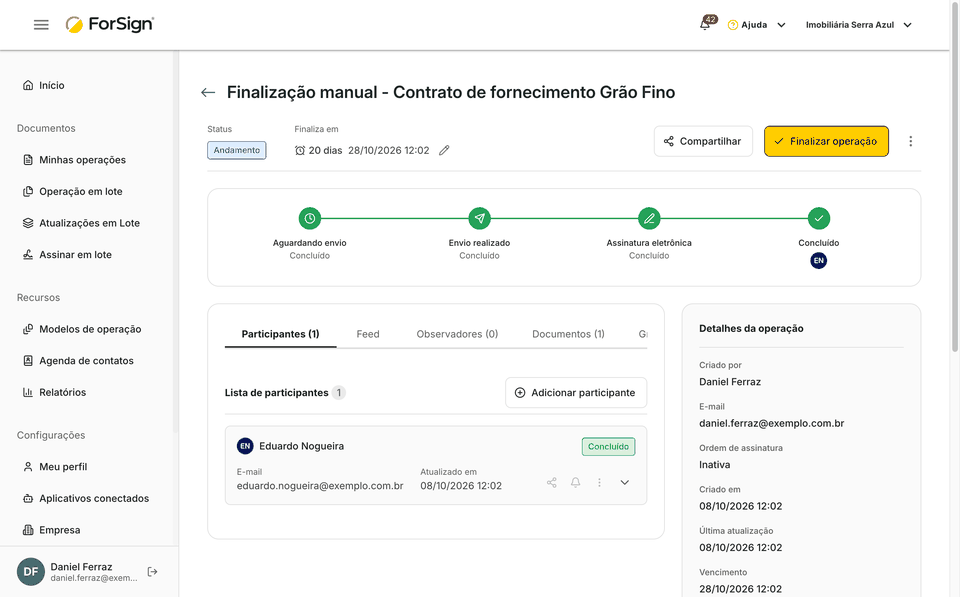This screenshot has width=960, height=597.
Task: Expand Eduardo Nogueira participant details
Action: (x=624, y=482)
